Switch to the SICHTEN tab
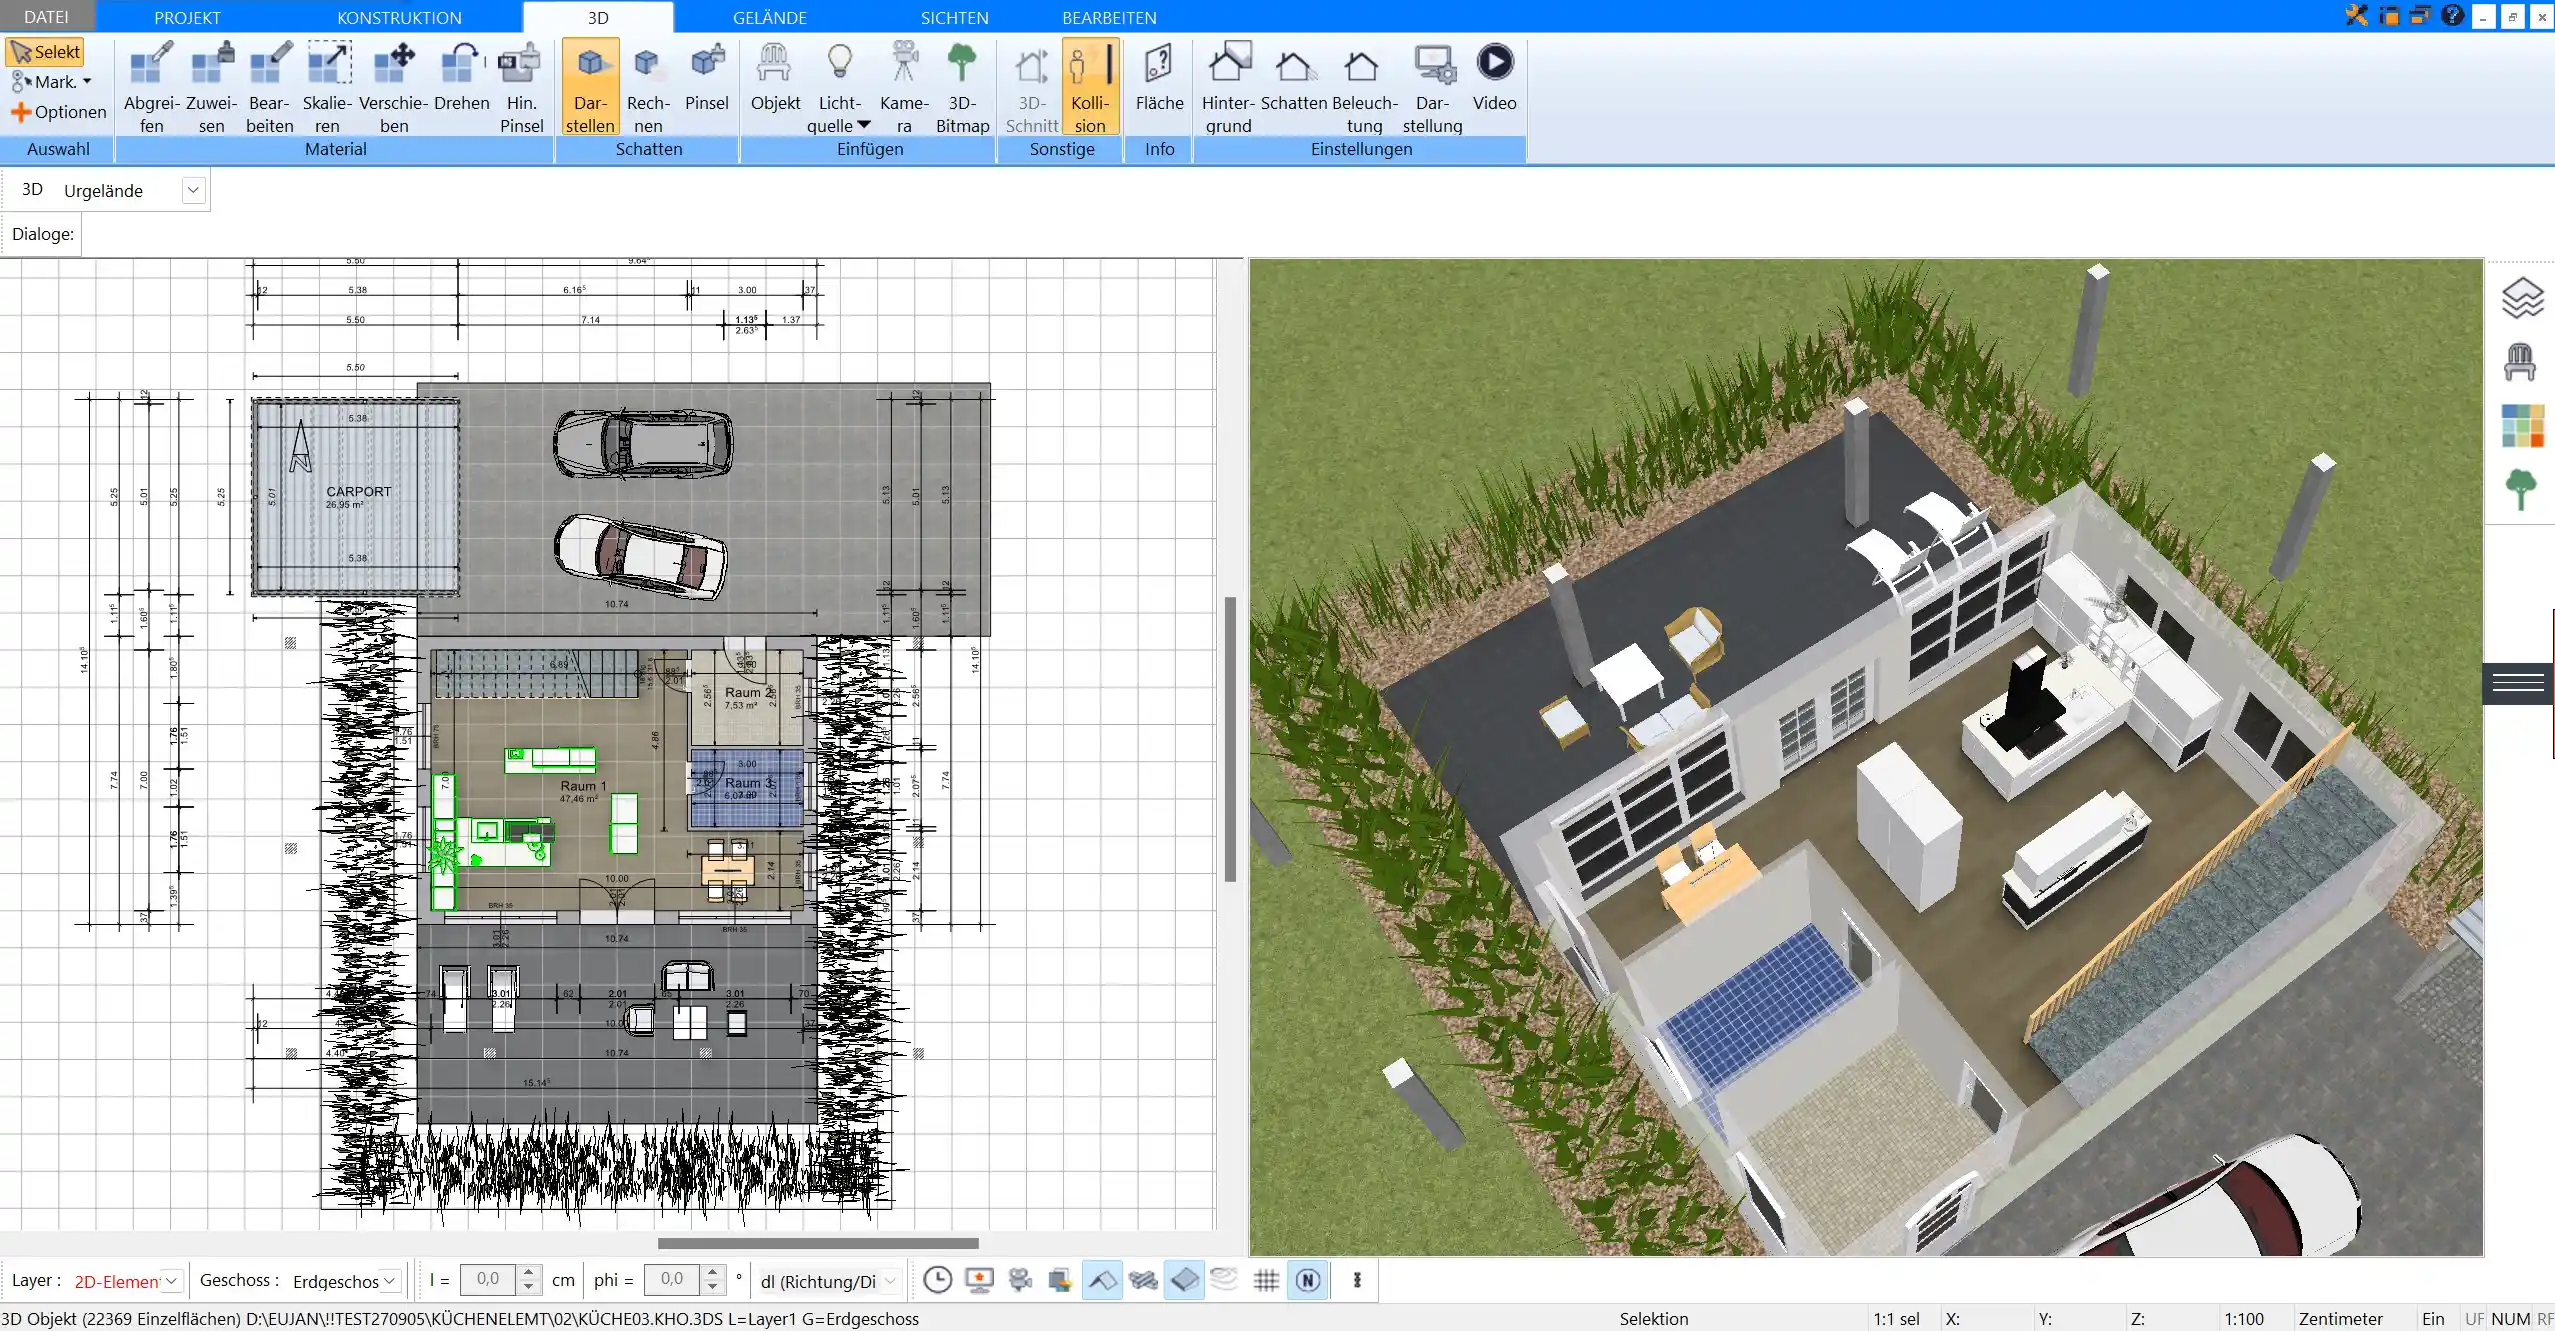2555x1331 pixels. [954, 17]
